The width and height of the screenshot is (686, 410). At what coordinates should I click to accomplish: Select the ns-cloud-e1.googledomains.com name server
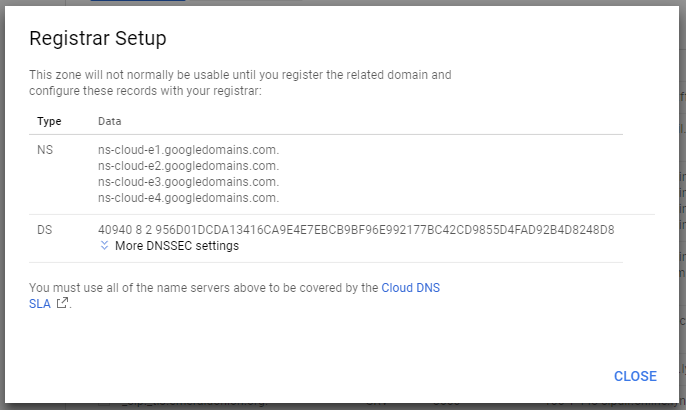click(188, 150)
